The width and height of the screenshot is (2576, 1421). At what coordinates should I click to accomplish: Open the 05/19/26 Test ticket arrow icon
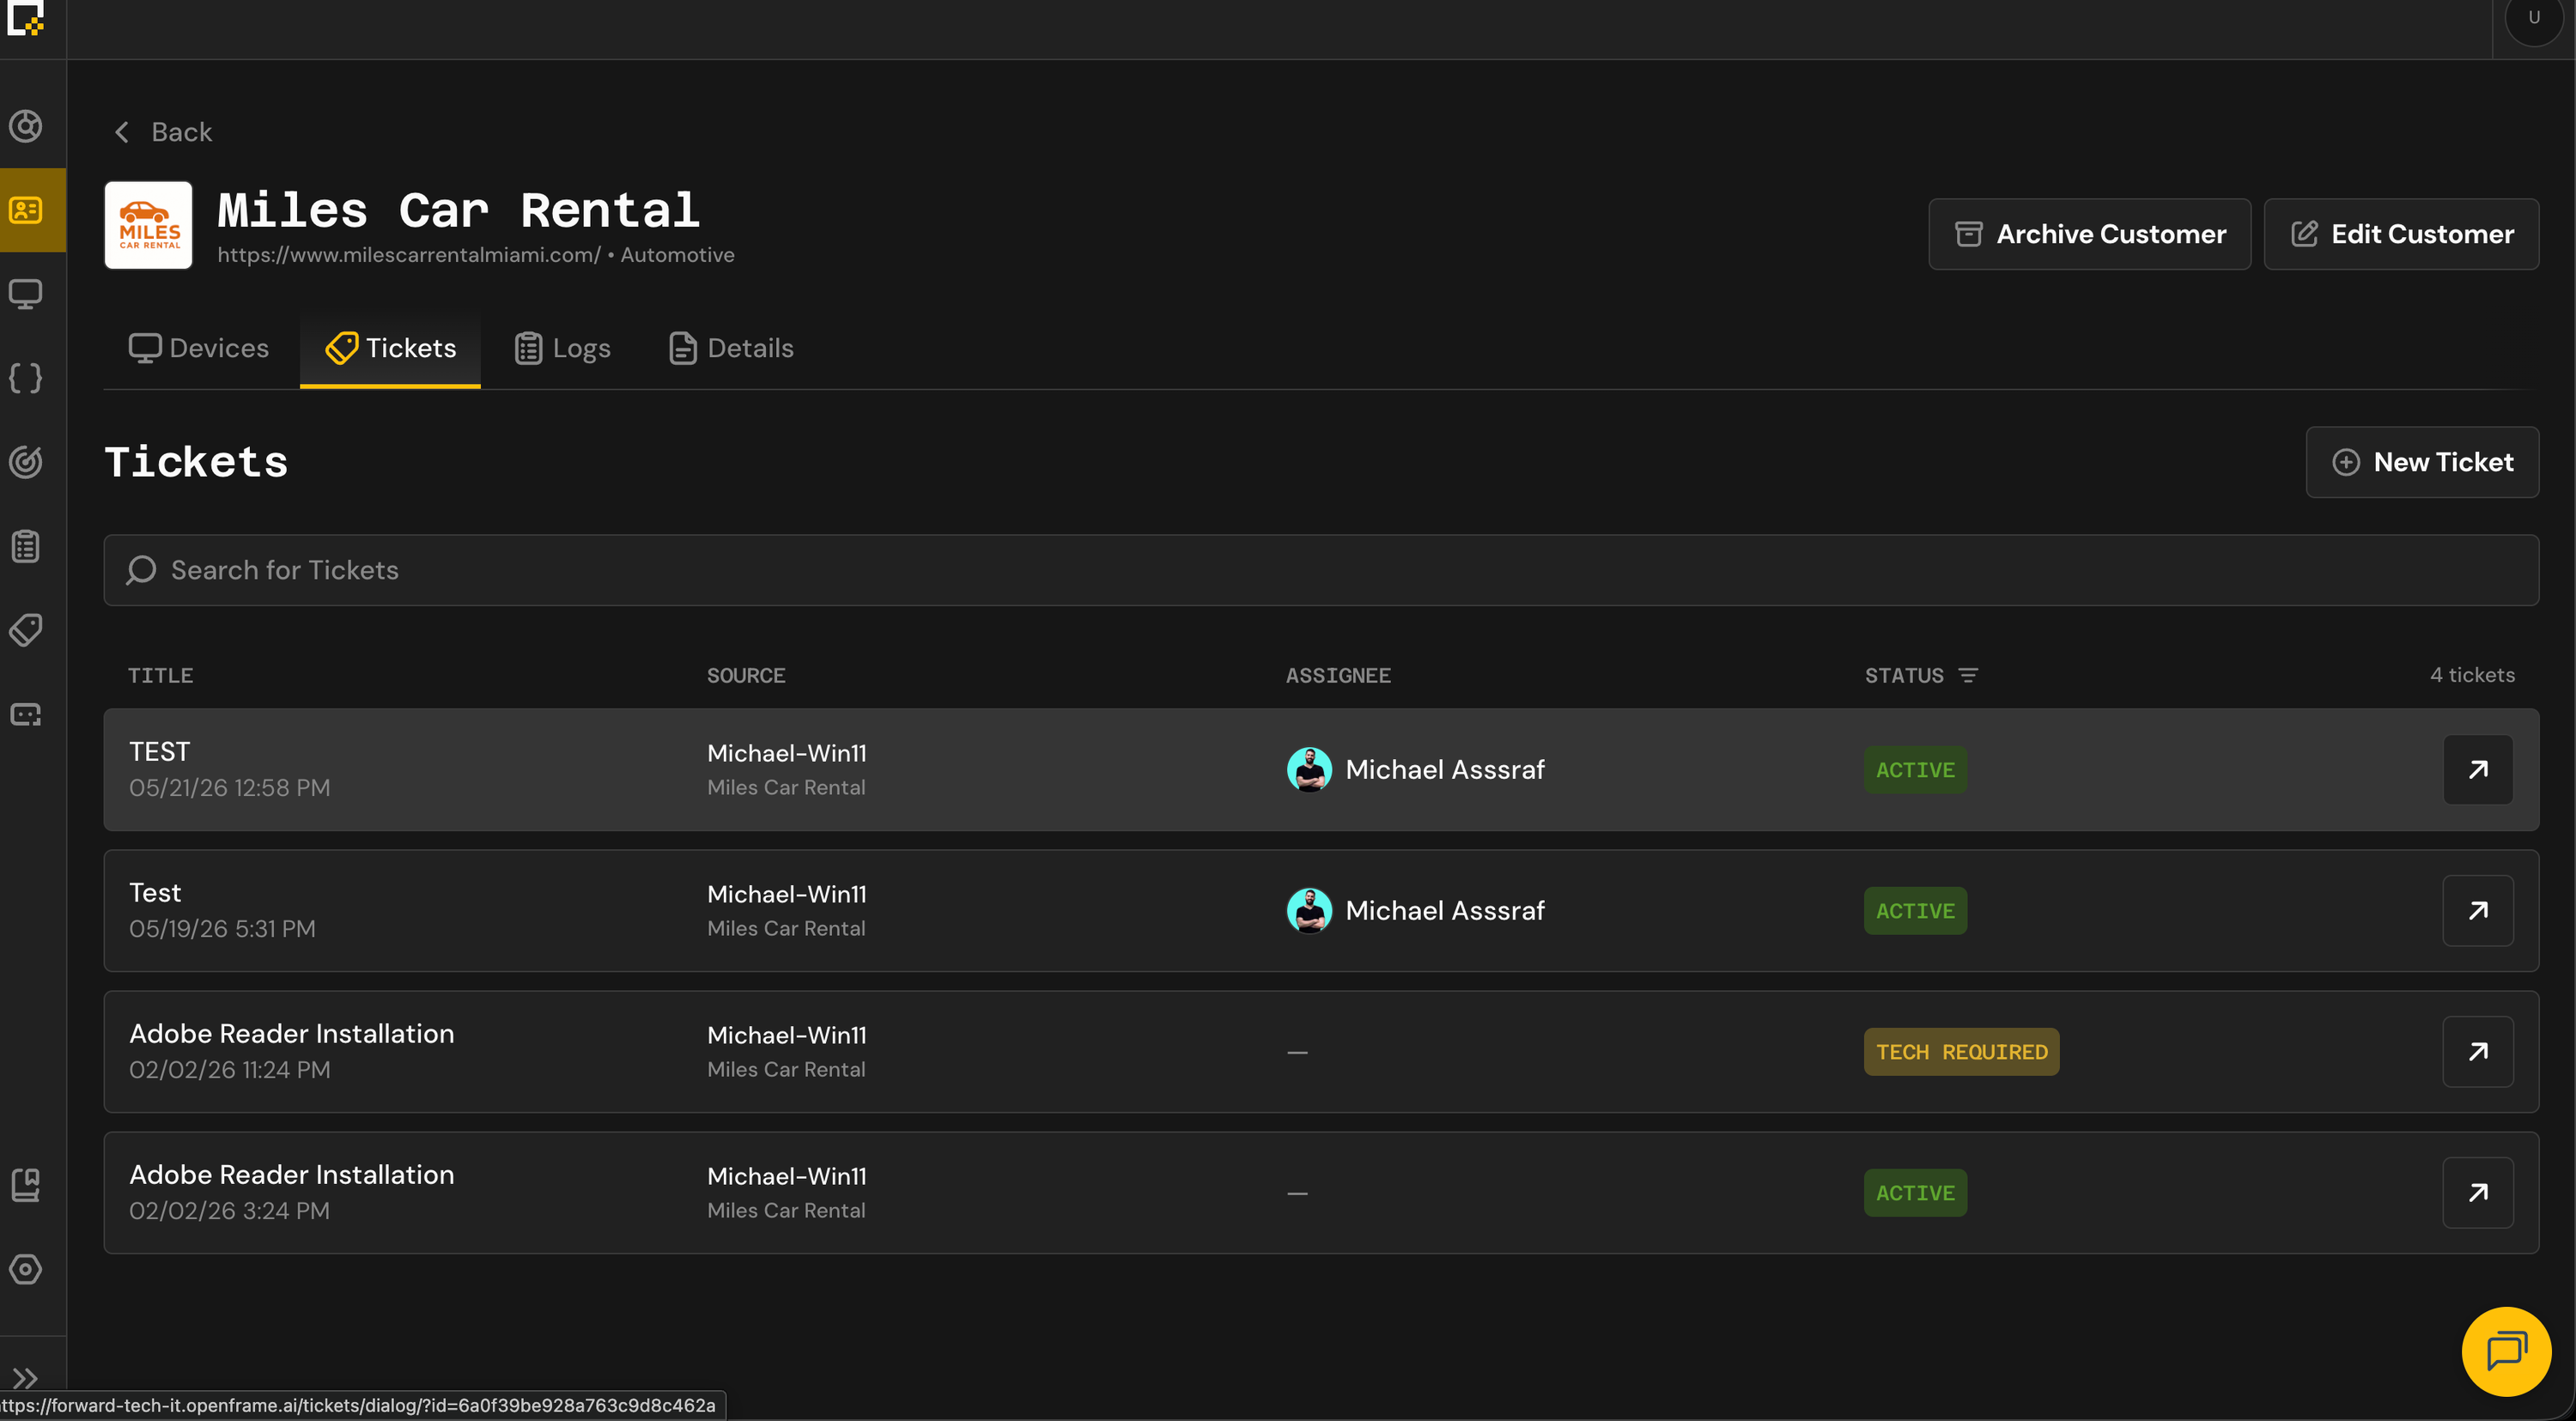pyautogui.click(x=2478, y=911)
